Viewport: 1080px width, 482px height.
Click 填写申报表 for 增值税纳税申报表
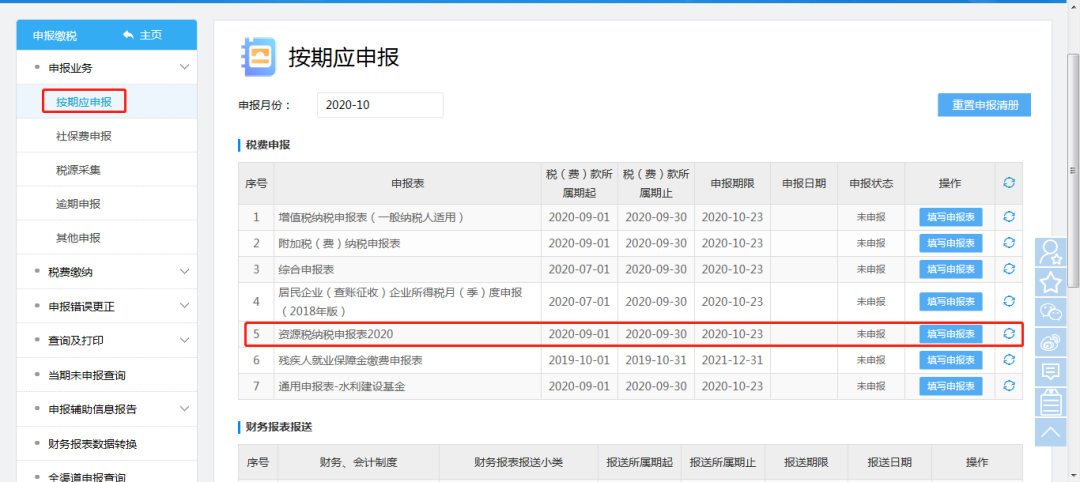point(951,217)
